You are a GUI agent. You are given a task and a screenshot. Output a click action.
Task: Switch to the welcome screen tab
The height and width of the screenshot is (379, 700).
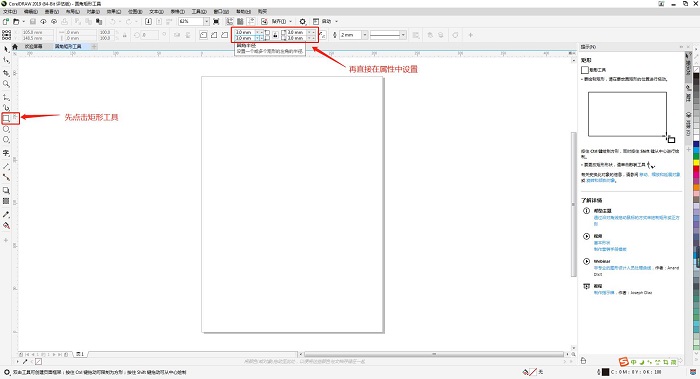(x=33, y=46)
